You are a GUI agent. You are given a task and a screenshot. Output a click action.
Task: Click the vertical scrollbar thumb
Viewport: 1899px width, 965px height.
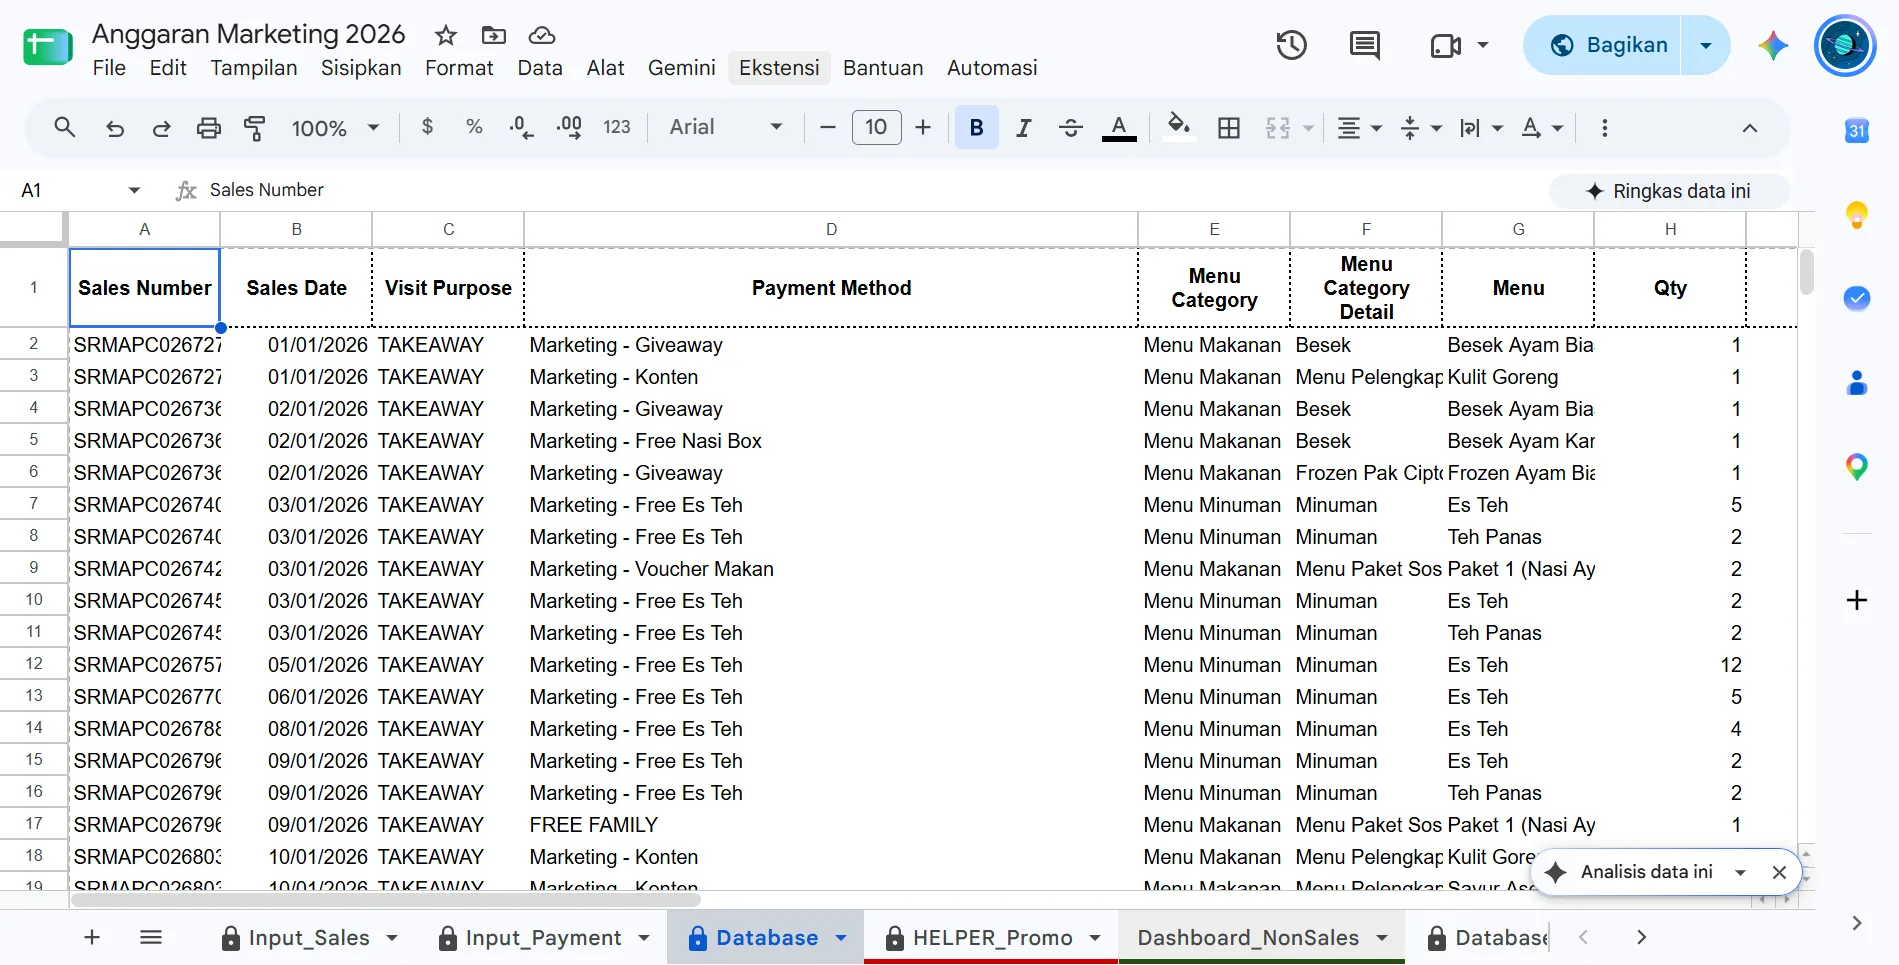click(1806, 272)
